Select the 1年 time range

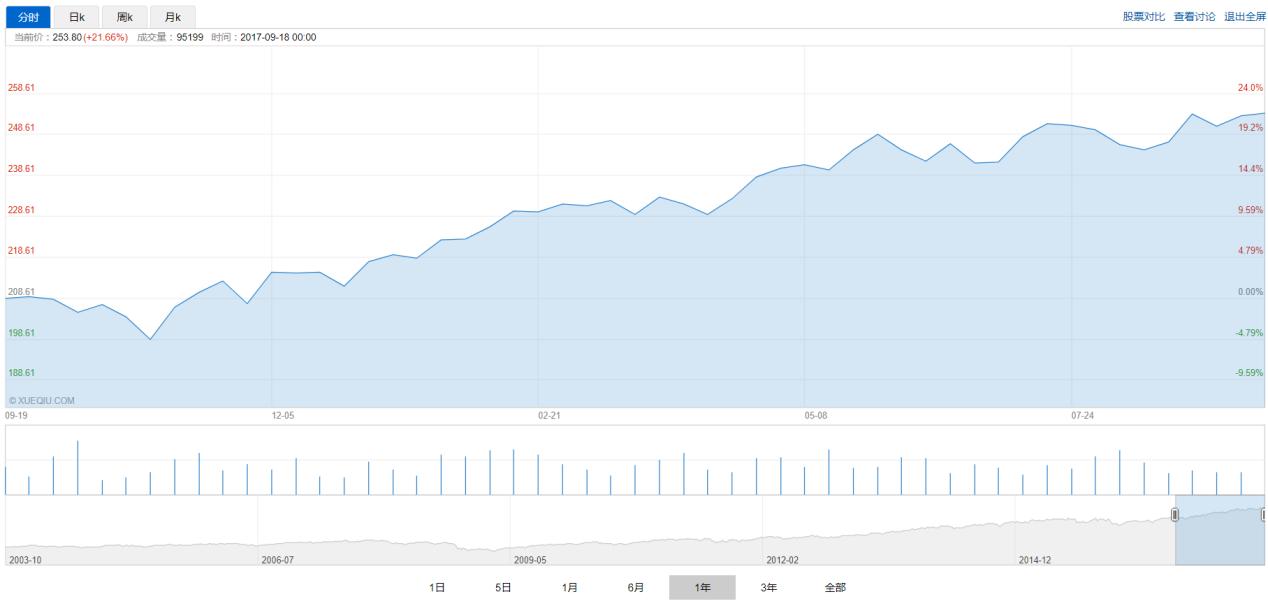tap(702, 588)
